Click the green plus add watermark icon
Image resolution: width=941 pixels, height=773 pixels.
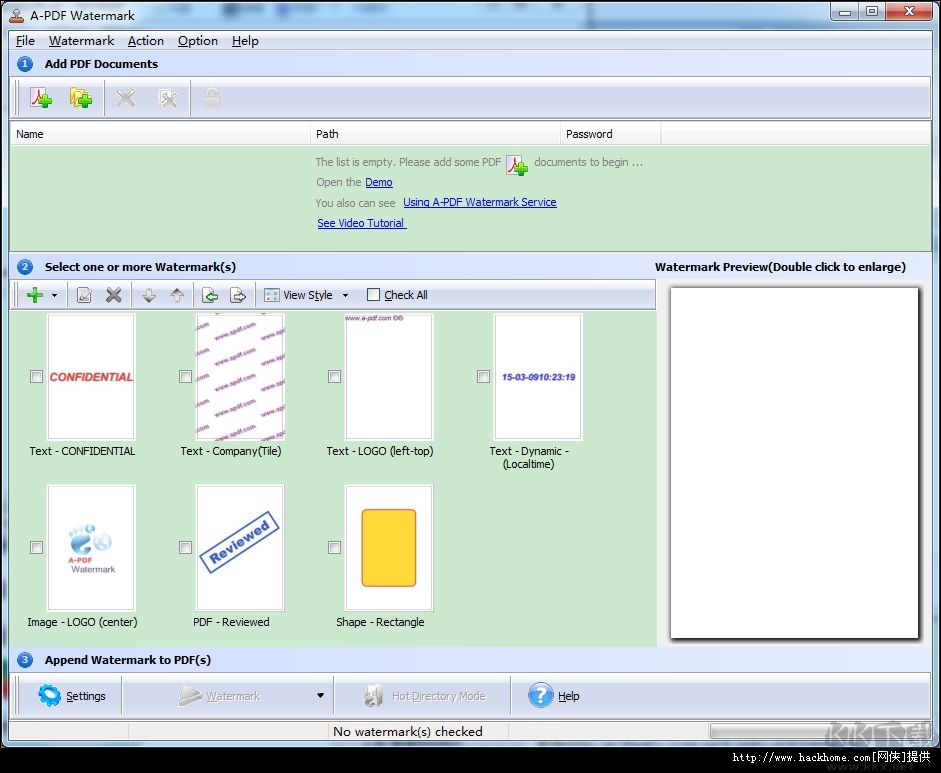pos(35,295)
